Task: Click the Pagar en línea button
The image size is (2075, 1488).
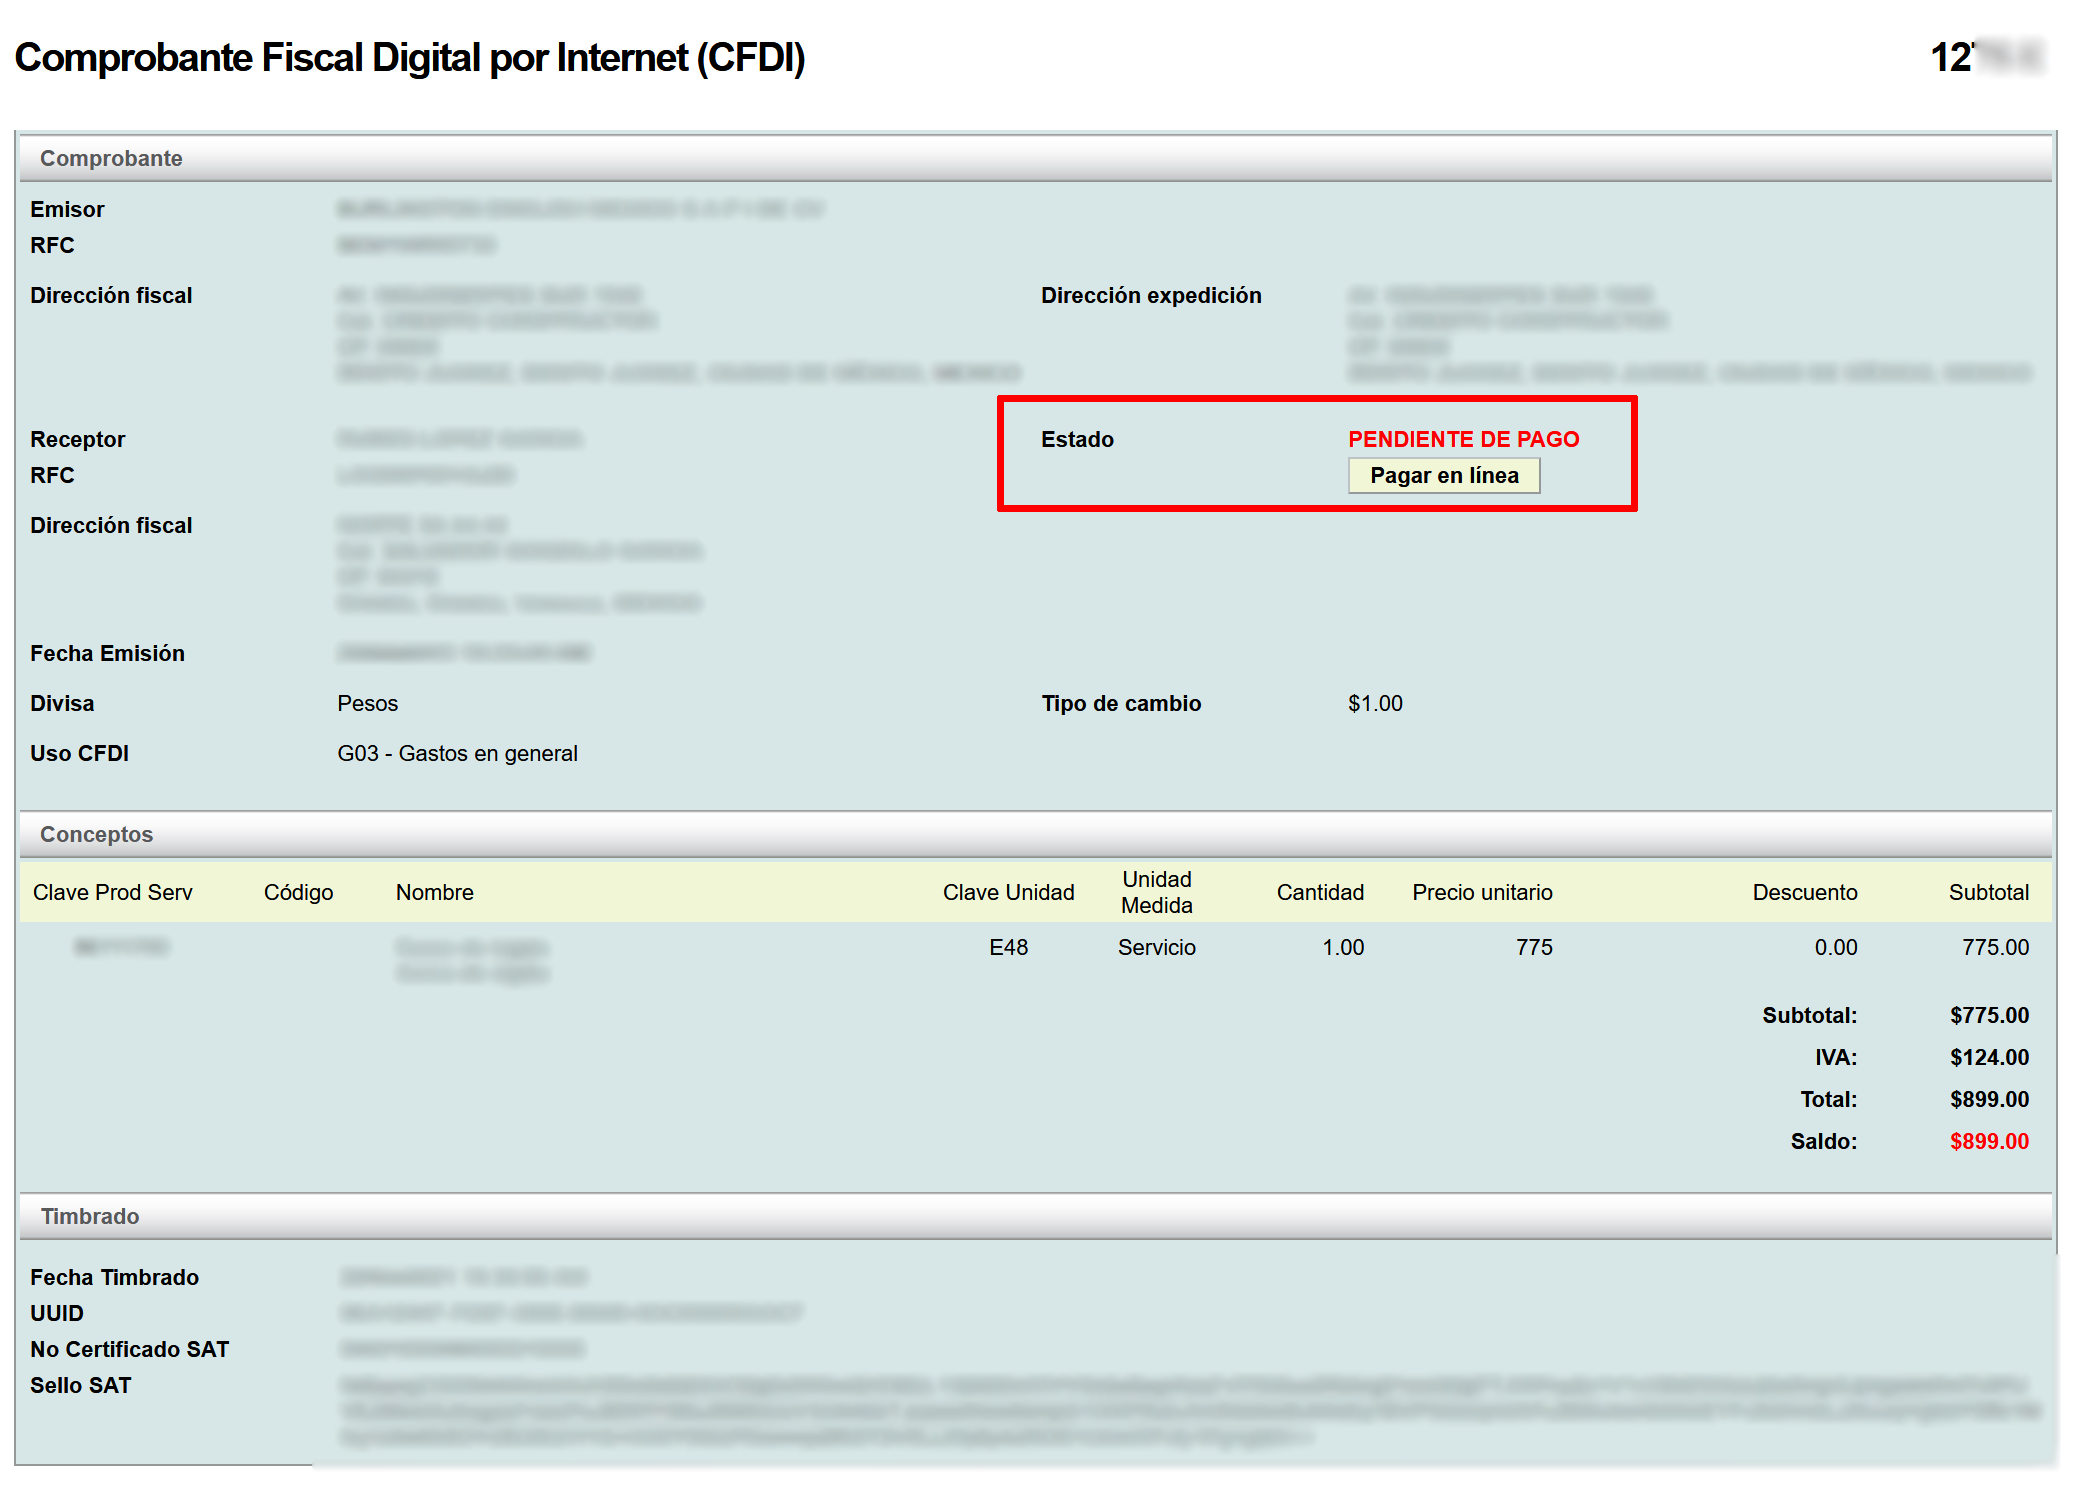Action: [1443, 476]
